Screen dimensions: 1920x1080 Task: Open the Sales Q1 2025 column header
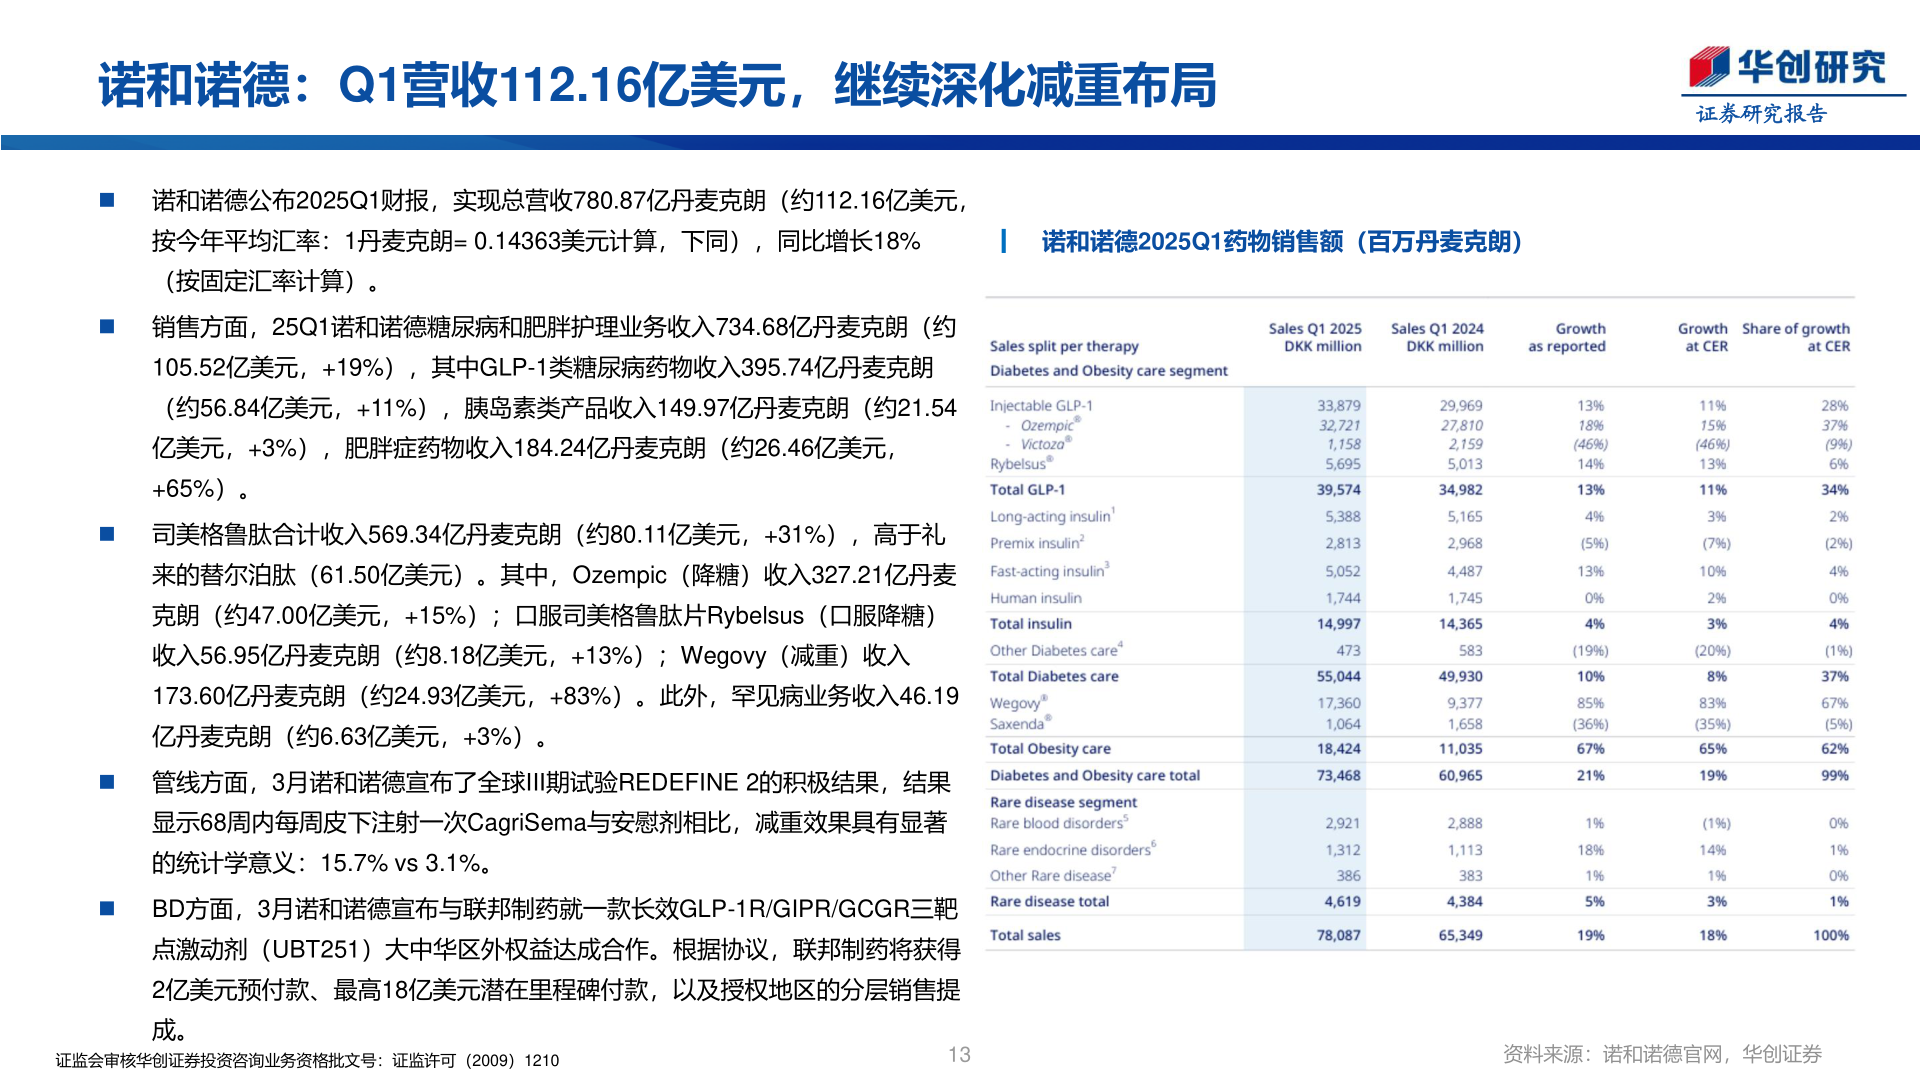click(x=1316, y=337)
